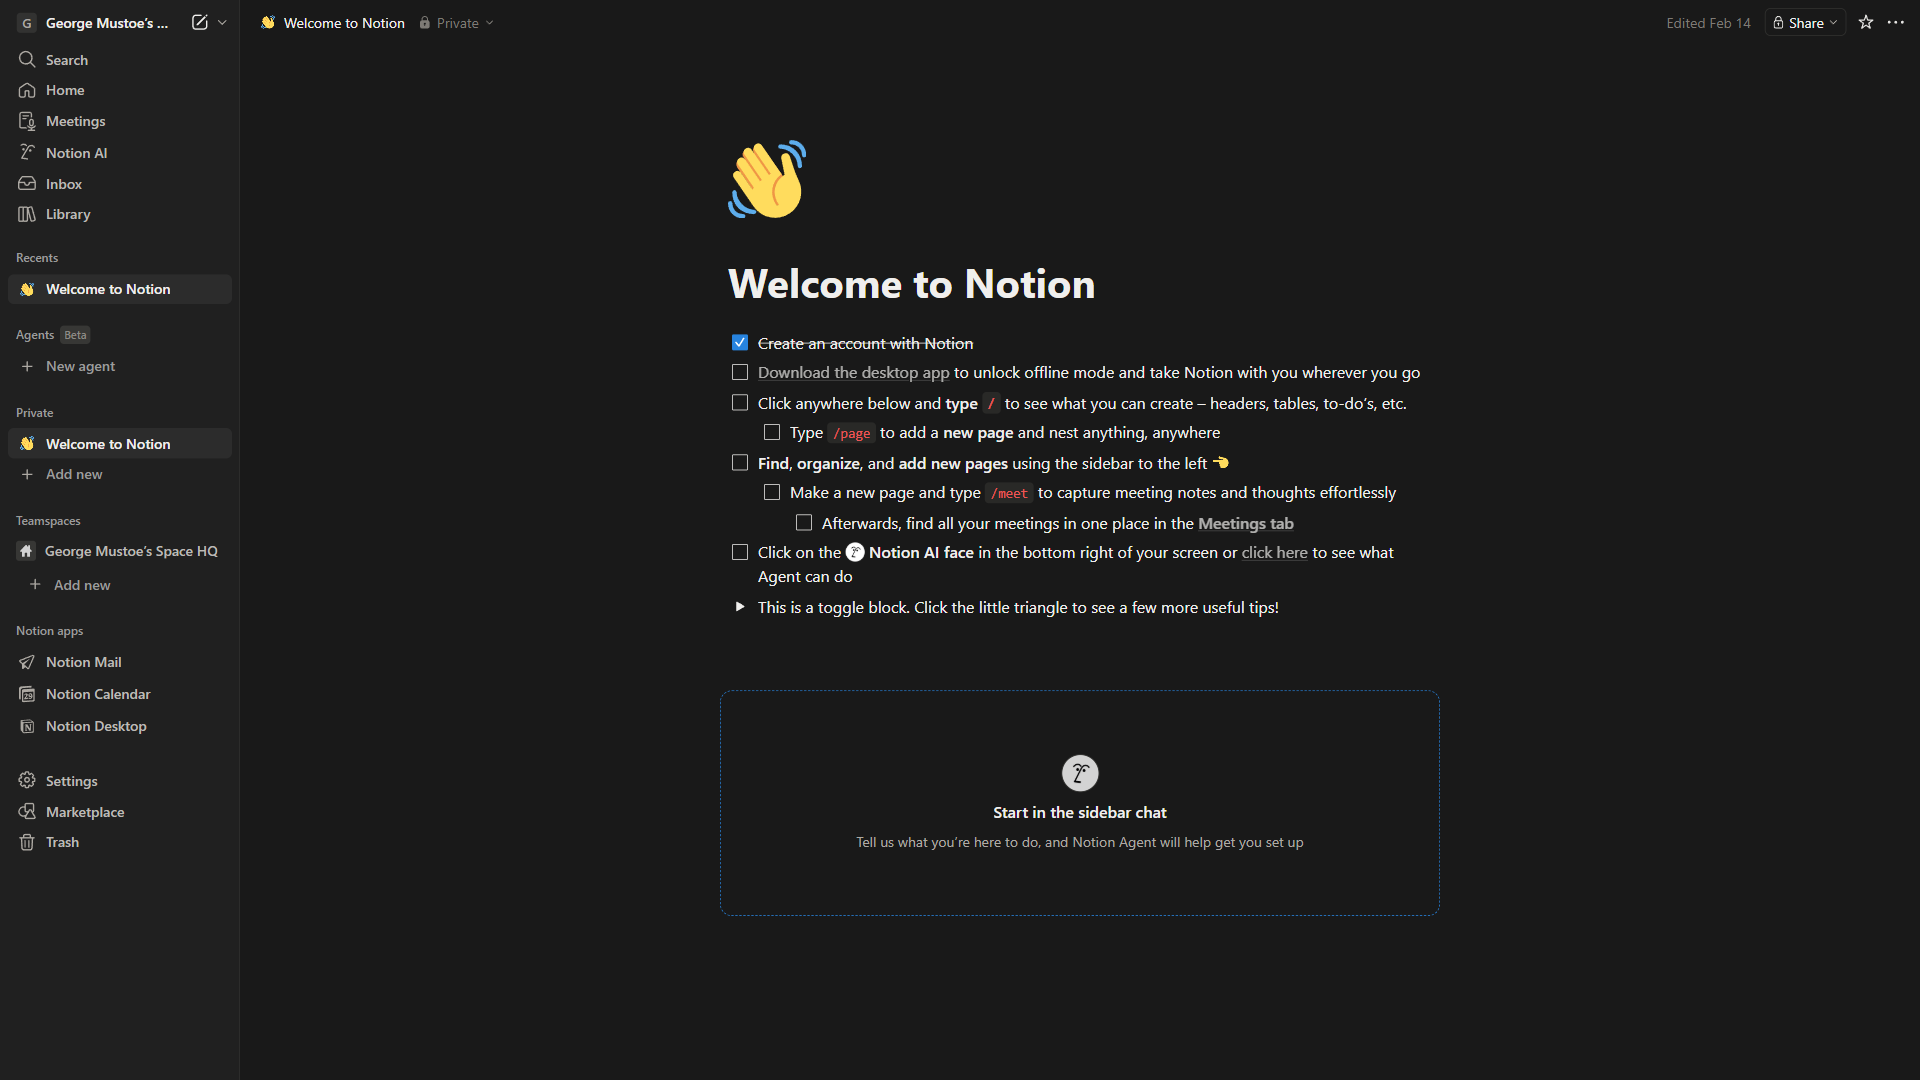
Task: Open Settings
Action: [x=120, y=780]
